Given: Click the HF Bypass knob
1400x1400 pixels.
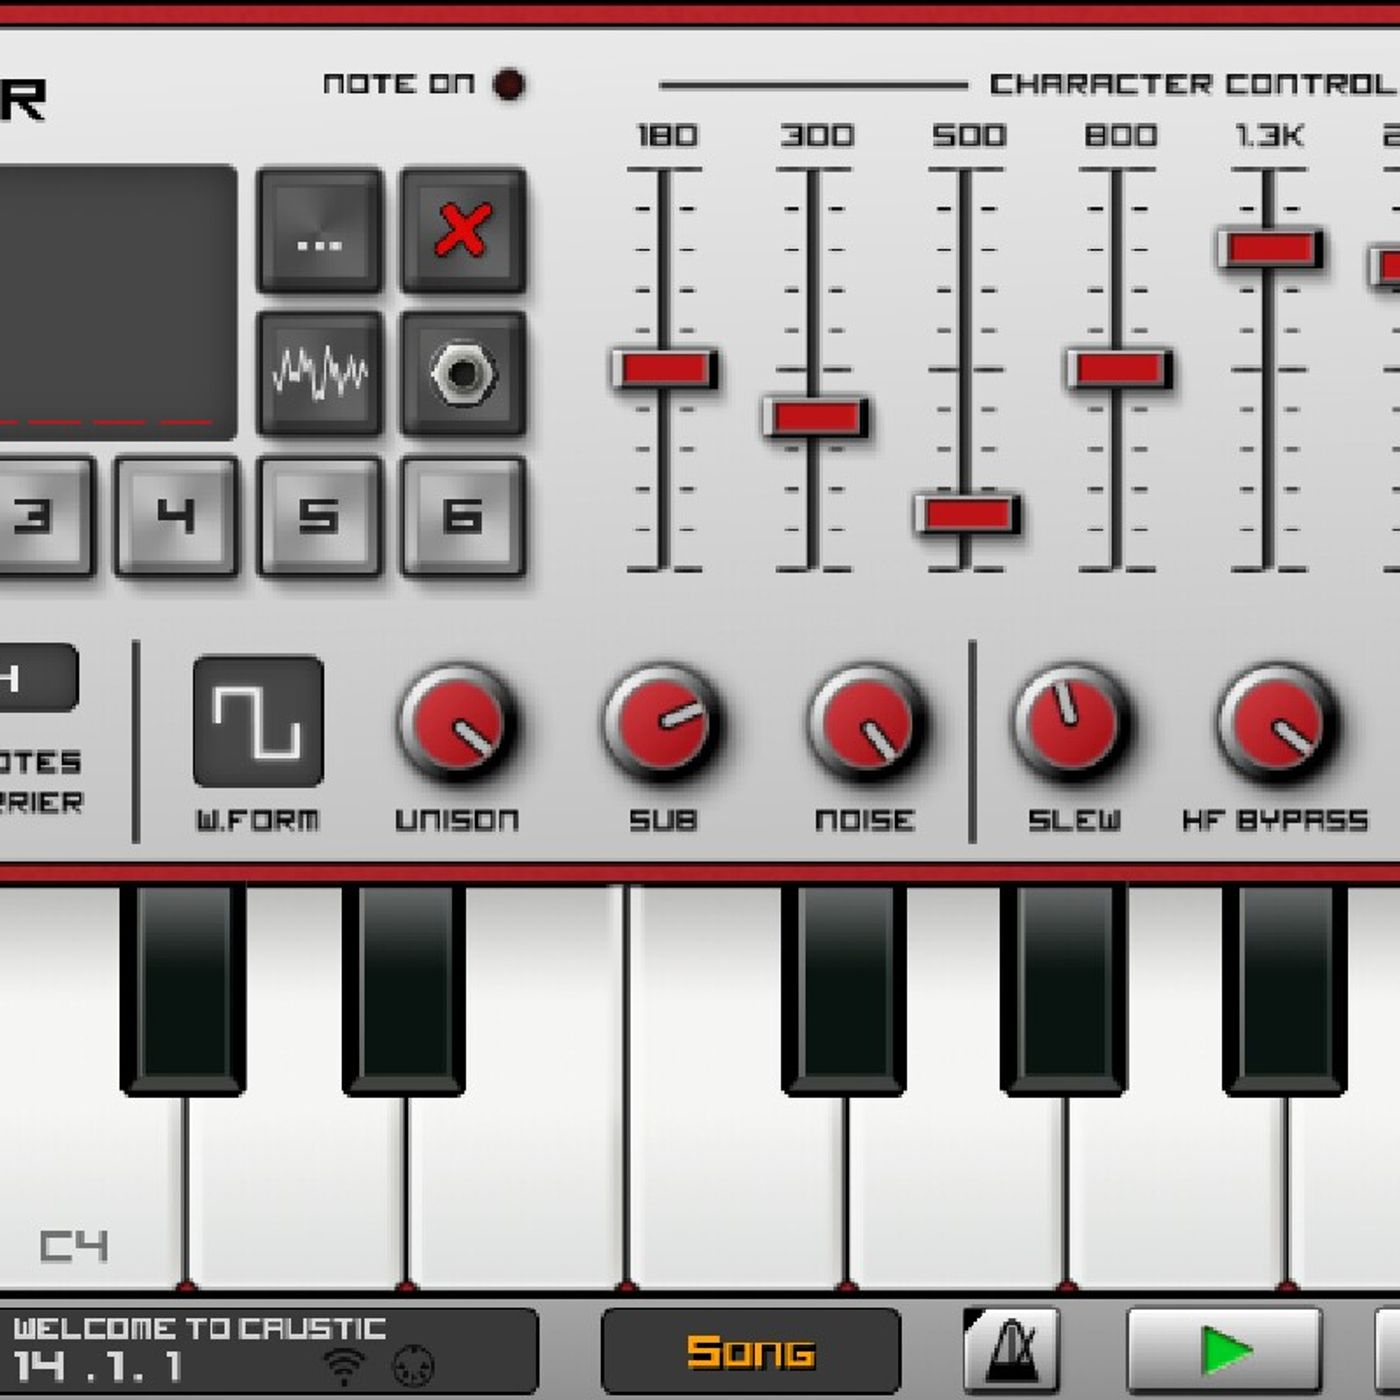Looking at the screenshot, I should coord(1275,724).
